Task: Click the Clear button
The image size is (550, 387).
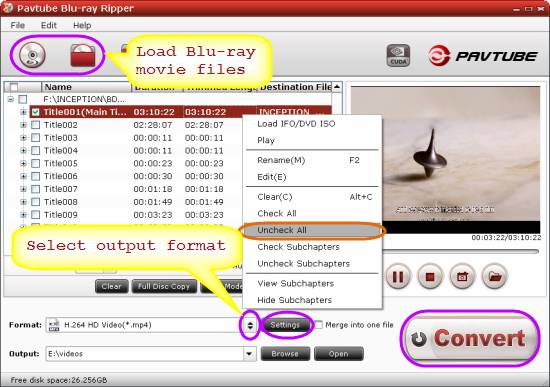Action: (112, 287)
